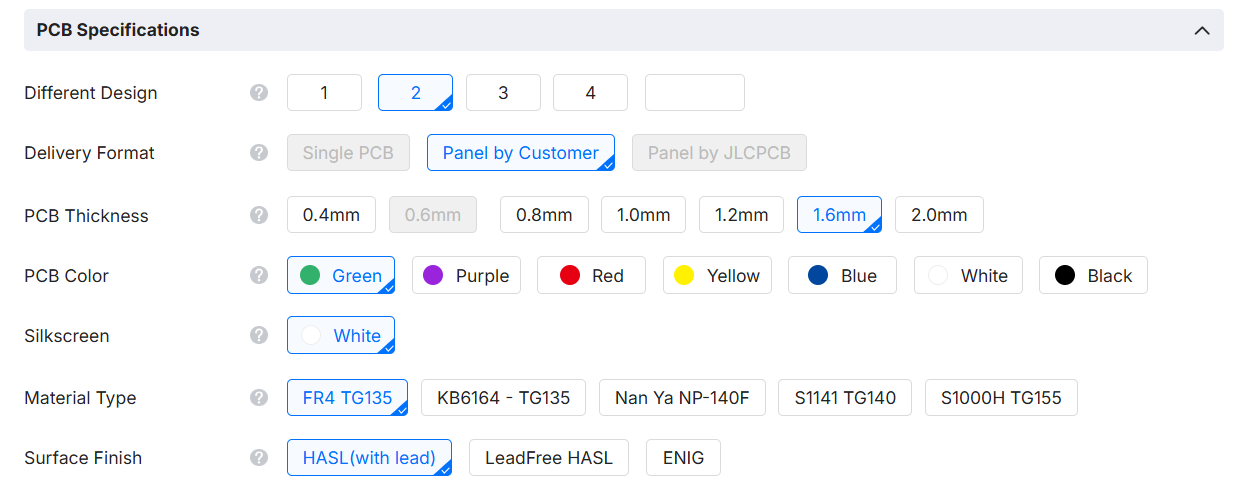Image resolution: width=1241 pixels, height=501 pixels.
Task: Select 1 for Different Design
Action: 324,93
